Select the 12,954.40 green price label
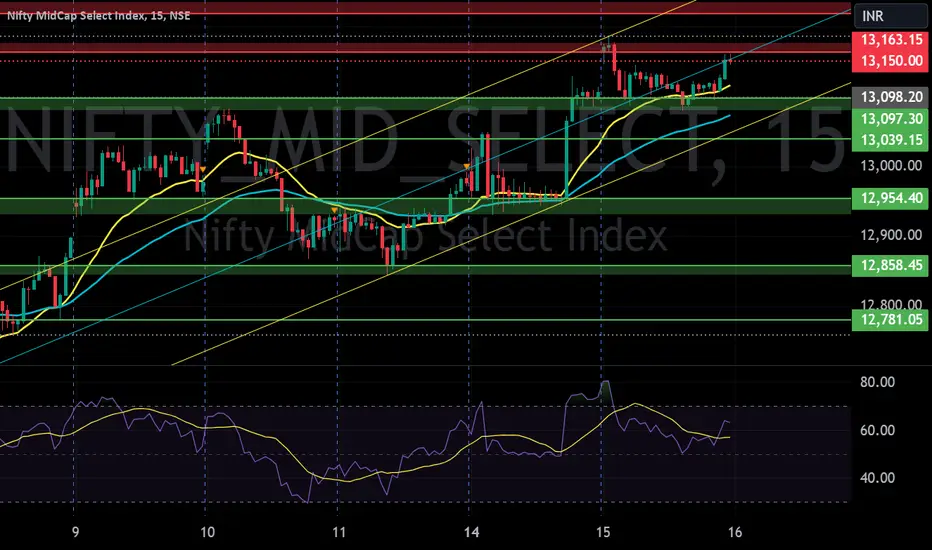 pyautogui.click(x=890, y=198)
